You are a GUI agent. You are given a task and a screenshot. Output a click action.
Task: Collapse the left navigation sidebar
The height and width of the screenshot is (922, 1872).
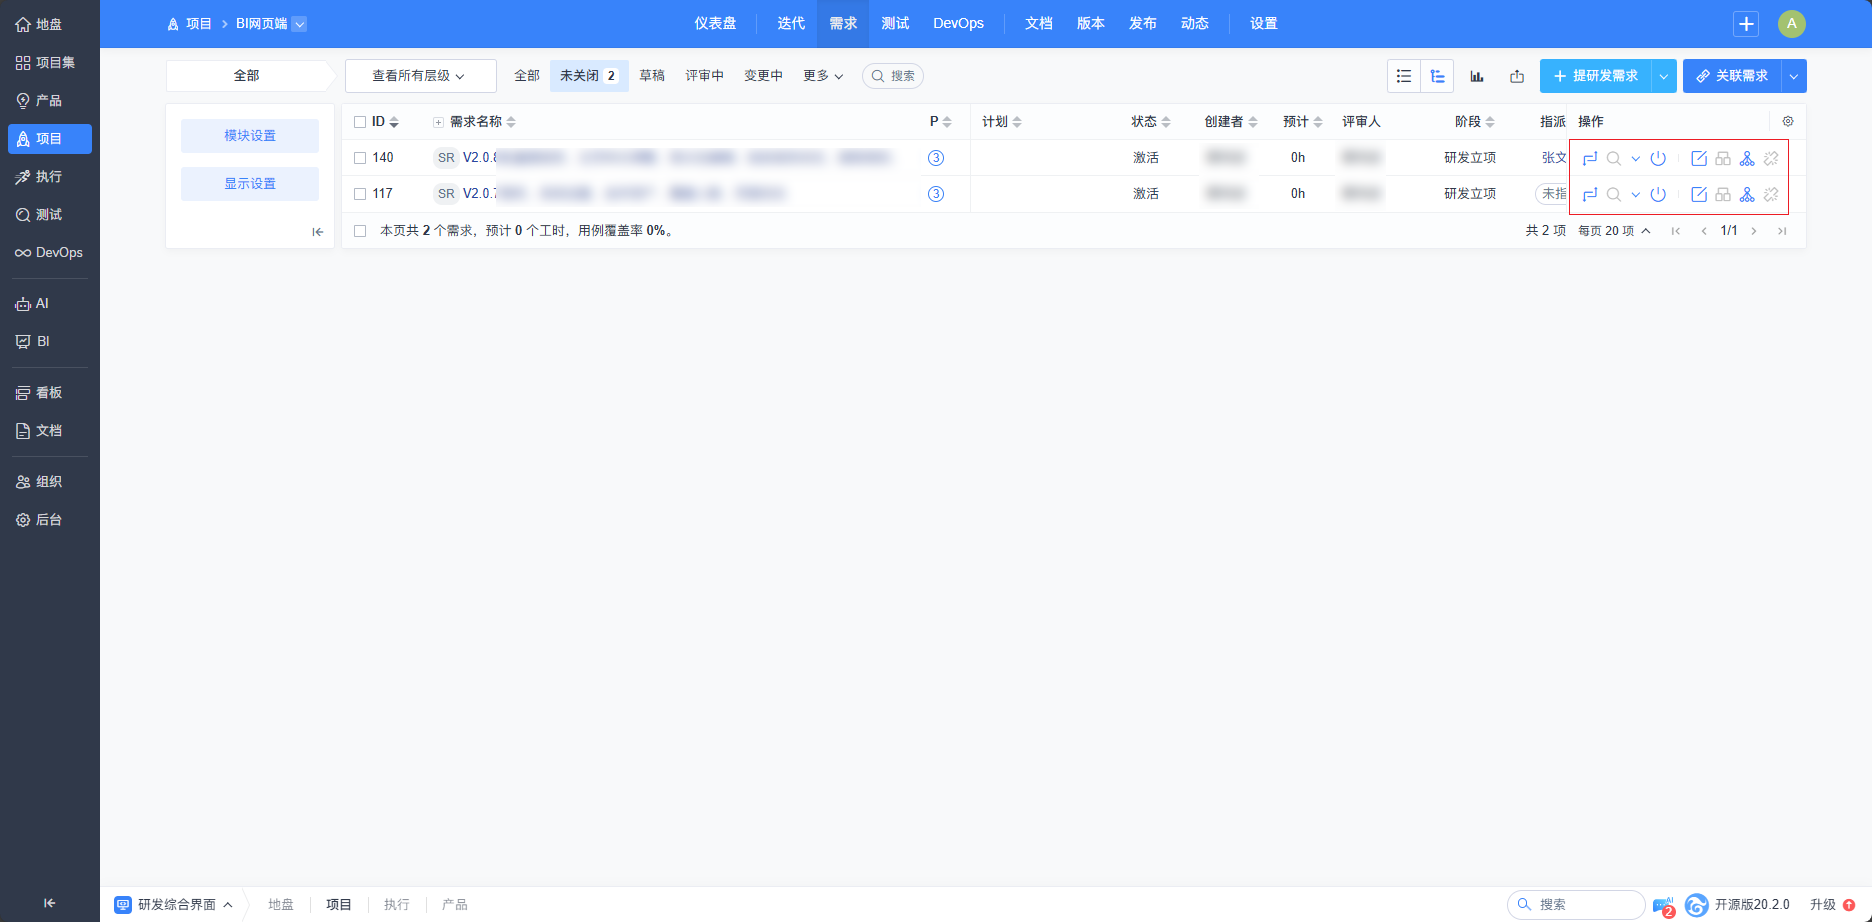tap(50, 903)
